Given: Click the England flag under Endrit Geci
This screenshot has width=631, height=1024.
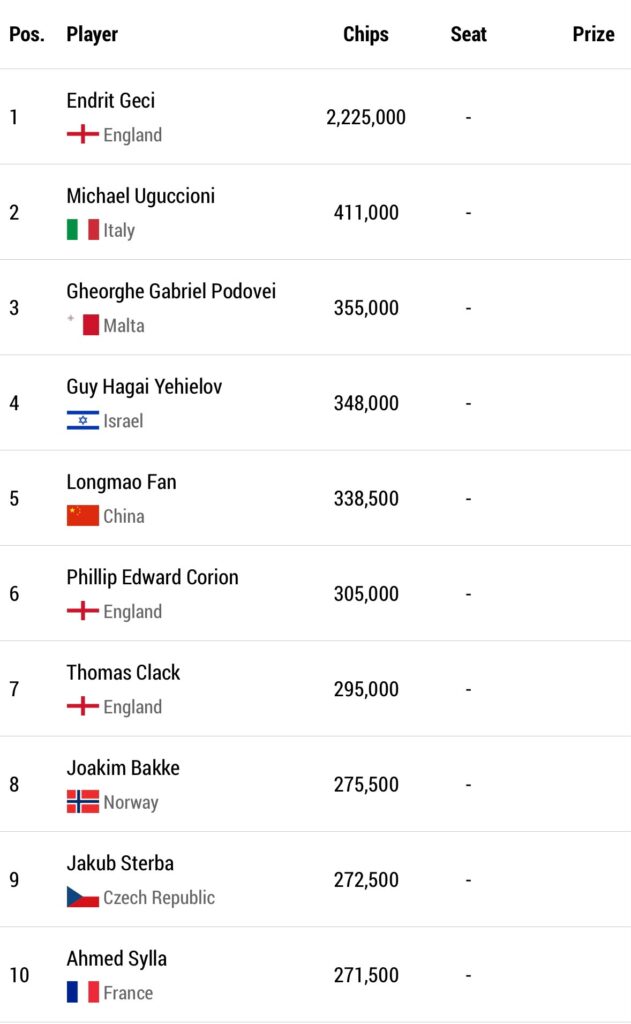Looking at the screenshot, I should (x=83, y=135).
